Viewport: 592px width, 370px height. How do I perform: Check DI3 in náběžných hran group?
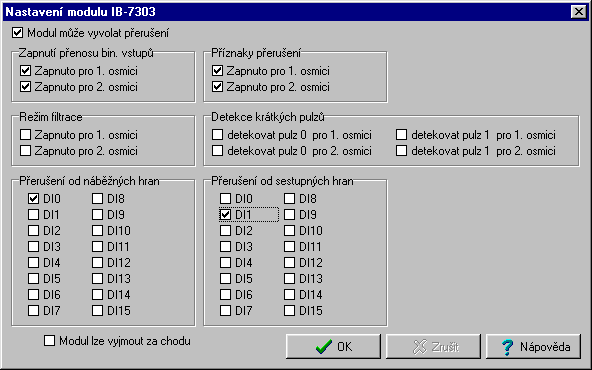pos(34,247)
